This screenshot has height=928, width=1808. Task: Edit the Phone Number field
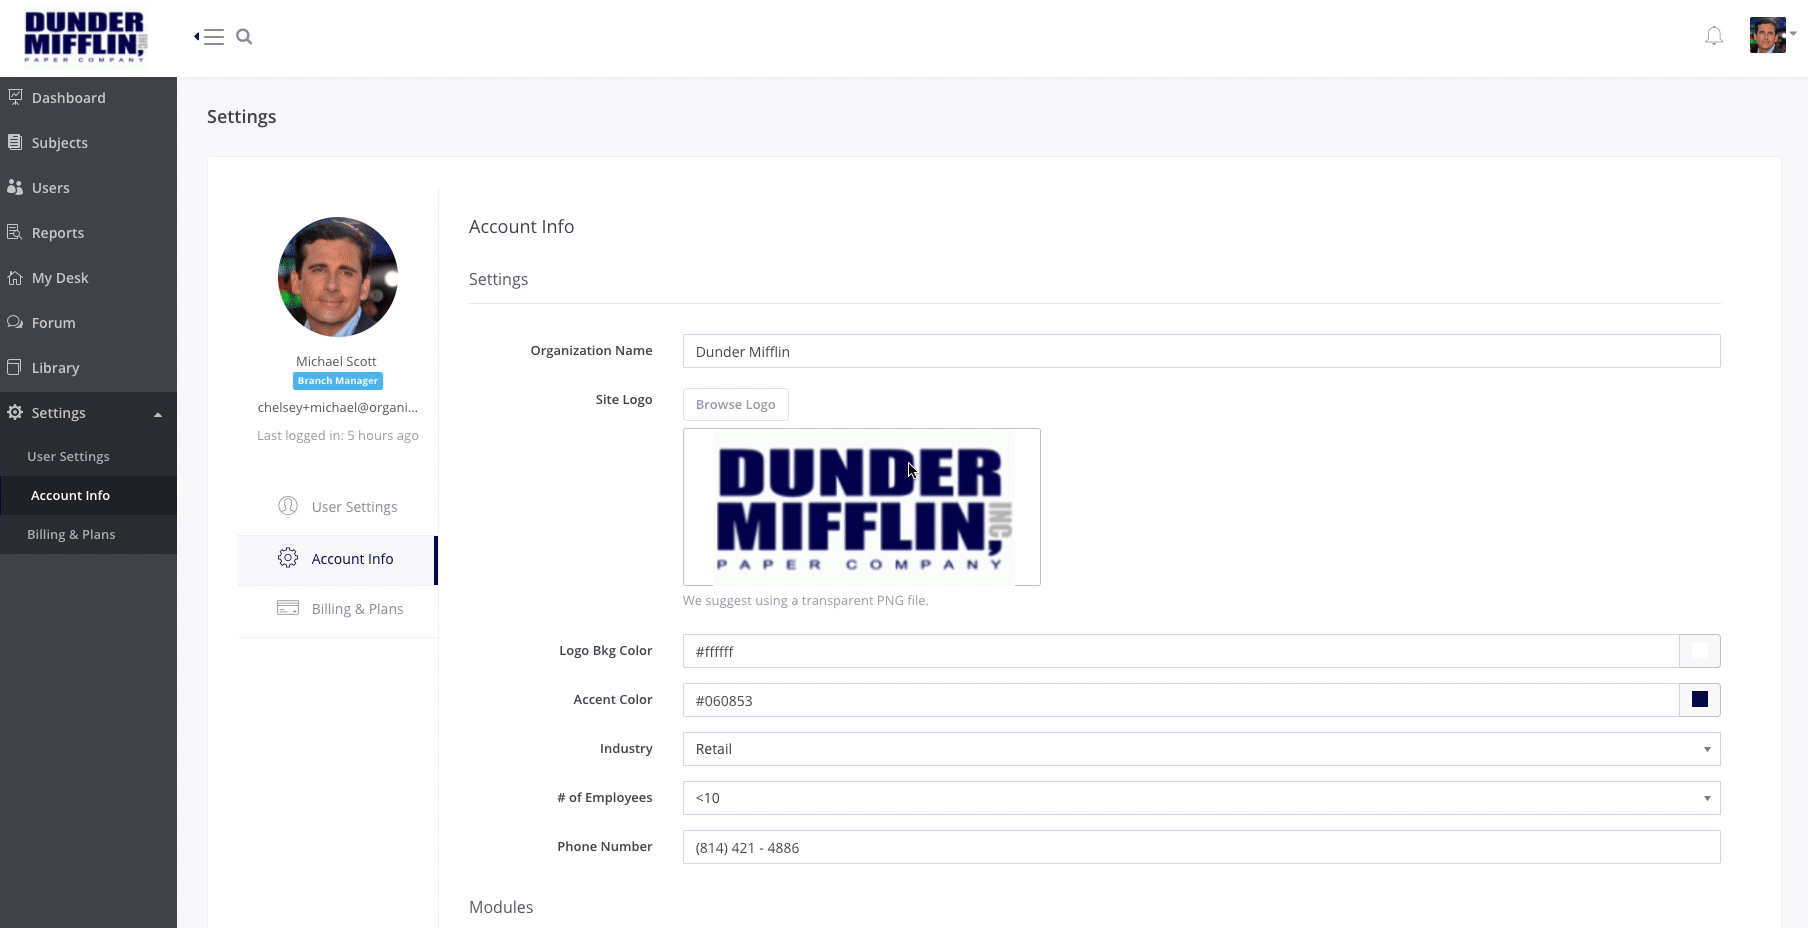tap(1201, 847)
